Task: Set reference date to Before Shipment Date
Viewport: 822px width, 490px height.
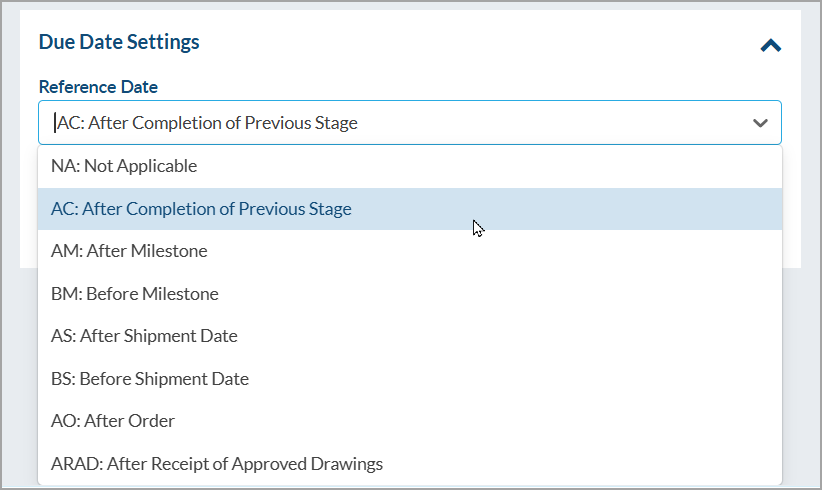Action: coord(150,379)
